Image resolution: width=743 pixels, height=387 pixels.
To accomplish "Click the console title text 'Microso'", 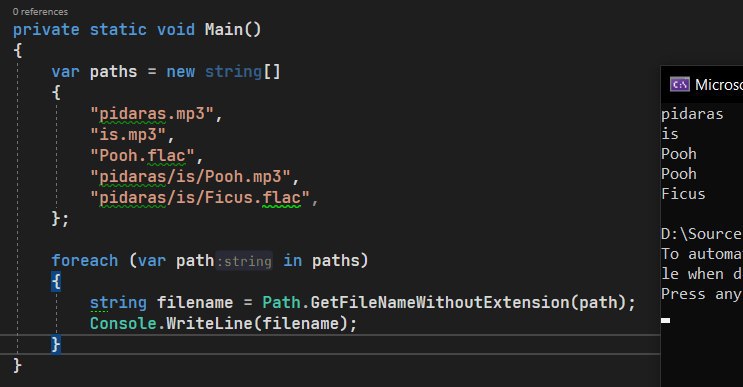I will pyautogui.click(x=719, y=85).
